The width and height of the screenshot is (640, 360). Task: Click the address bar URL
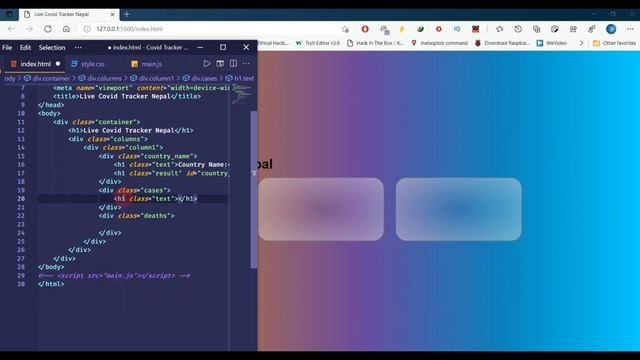coord(129,29)
